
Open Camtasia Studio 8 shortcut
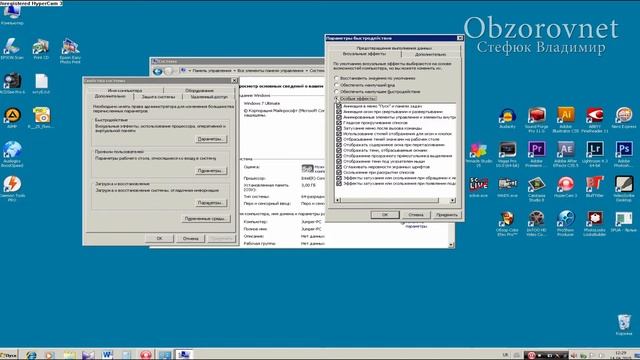click(x=536, y=189)
